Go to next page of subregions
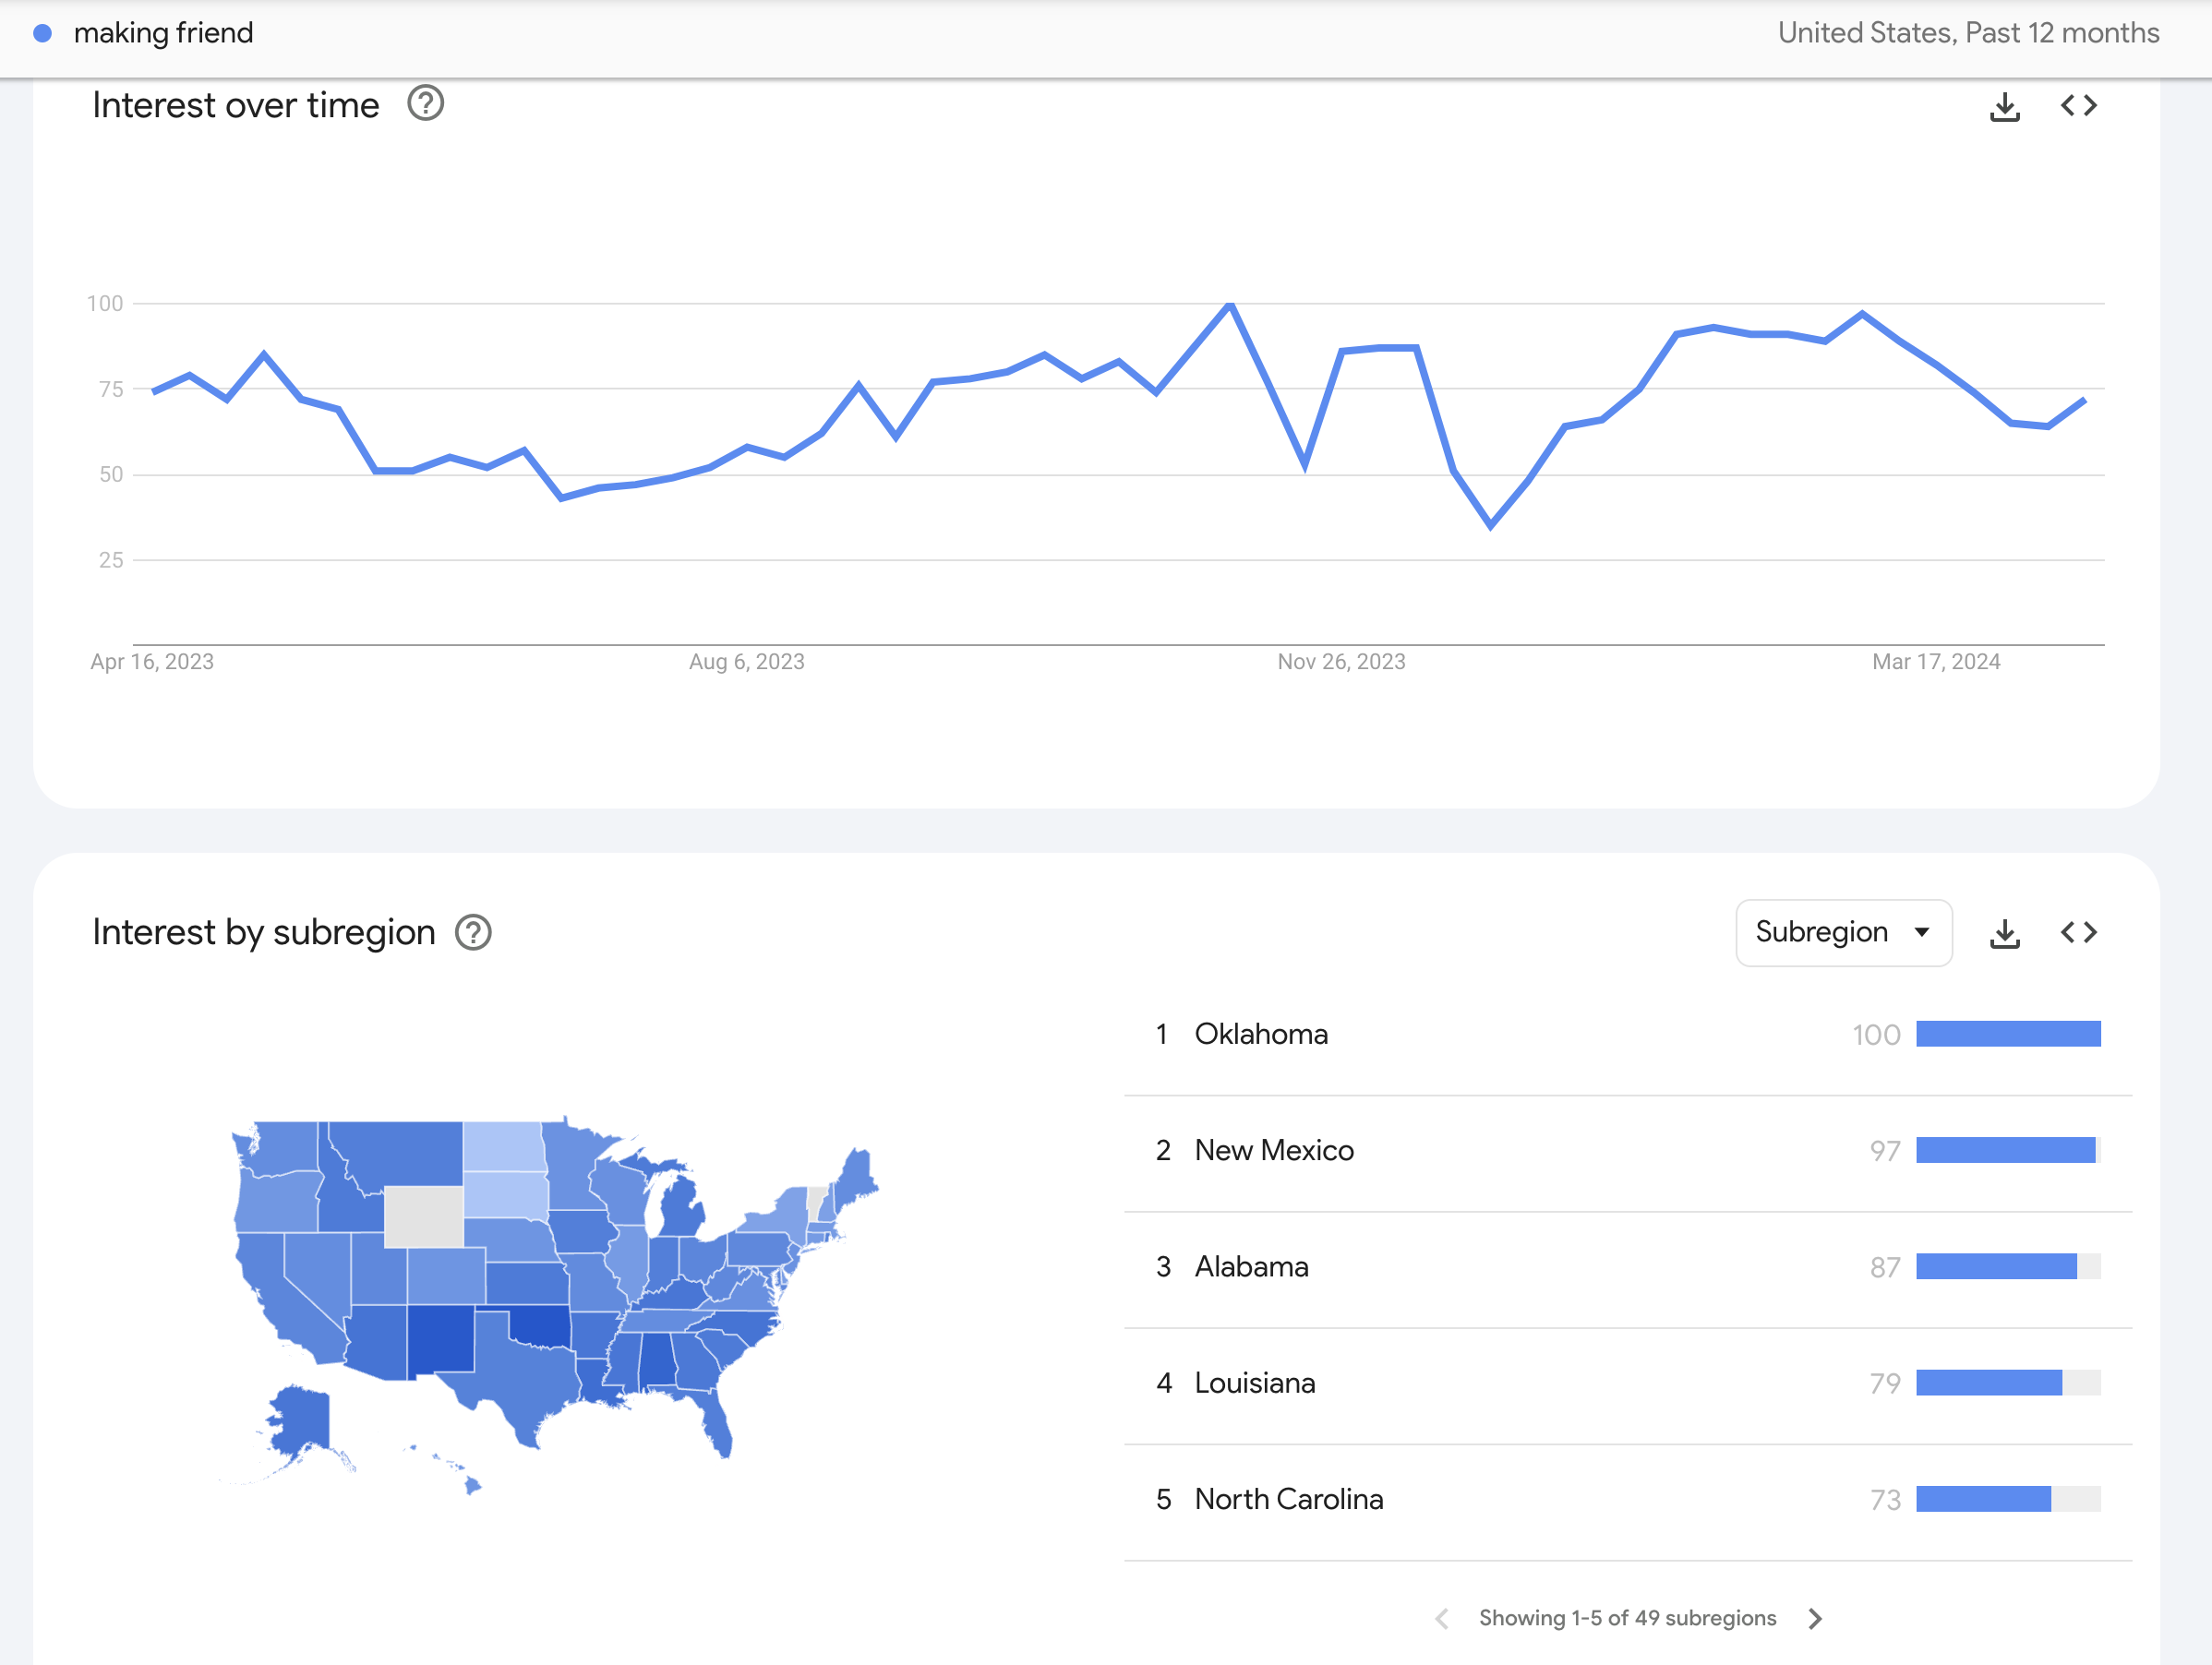This screenshot has height=1665, width=2212. coord(1815,1618)
